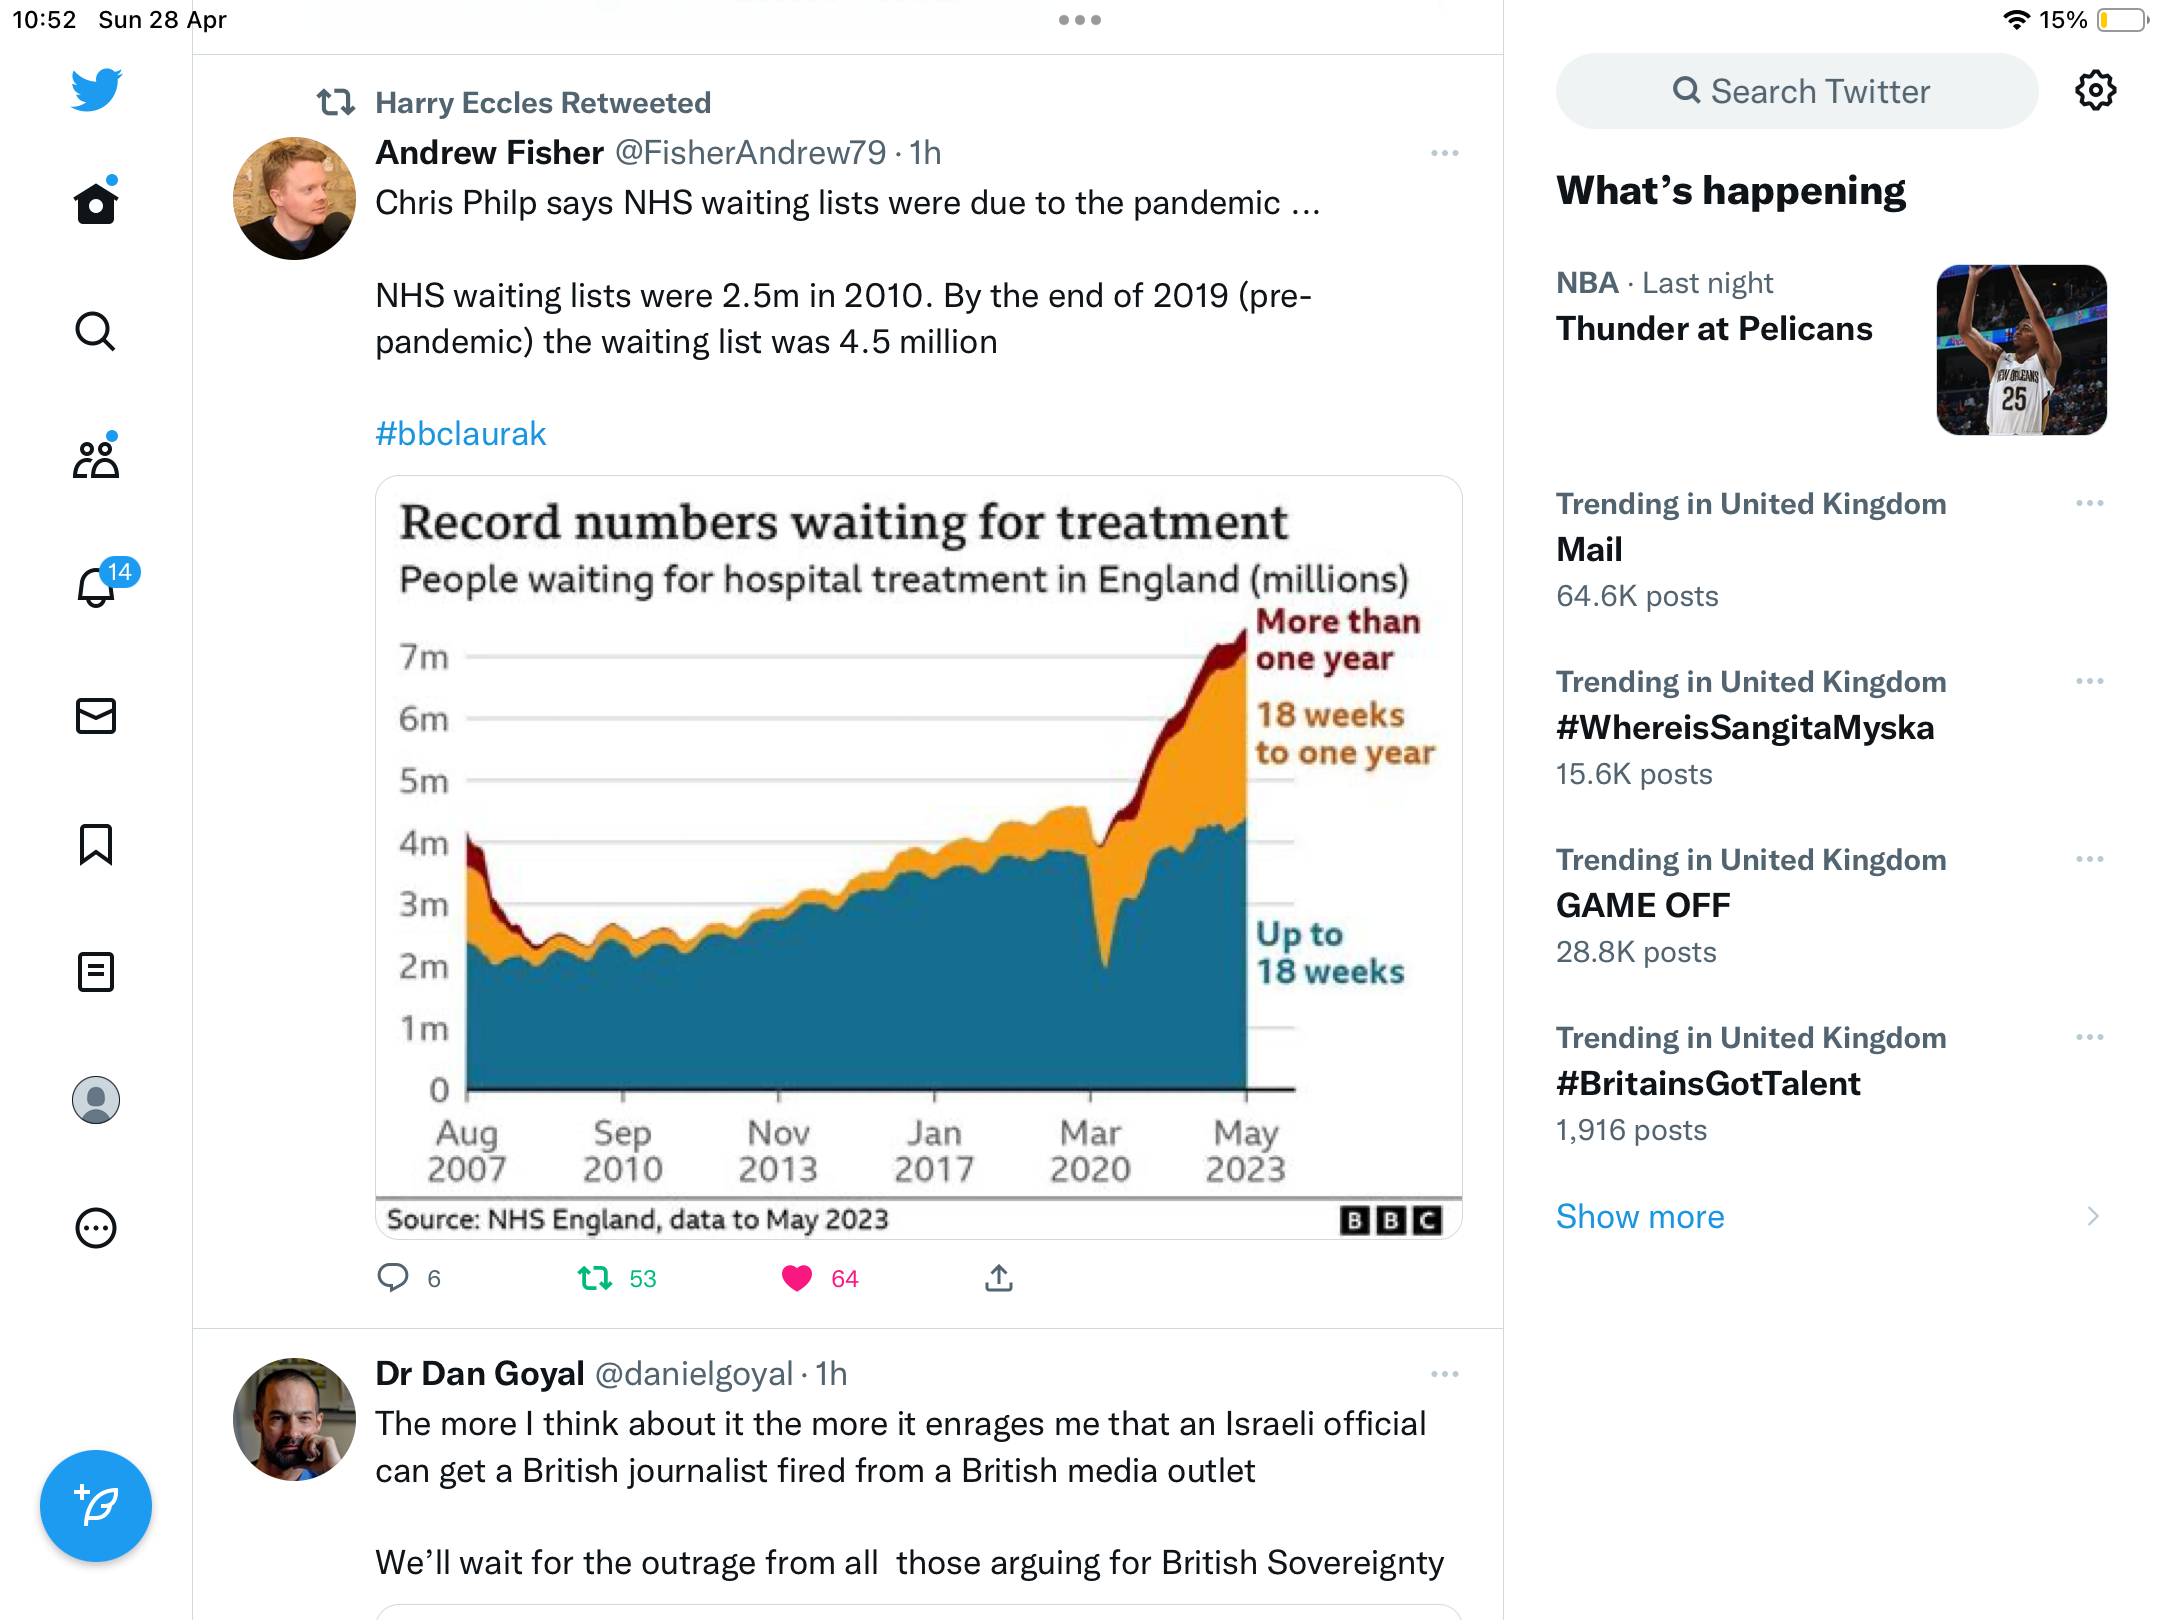Image resolution: width=2160 pixels, height=1620 pixels.
Task: Open Harry Eccles Retweeted label
Action: click(x=543, y=102)
